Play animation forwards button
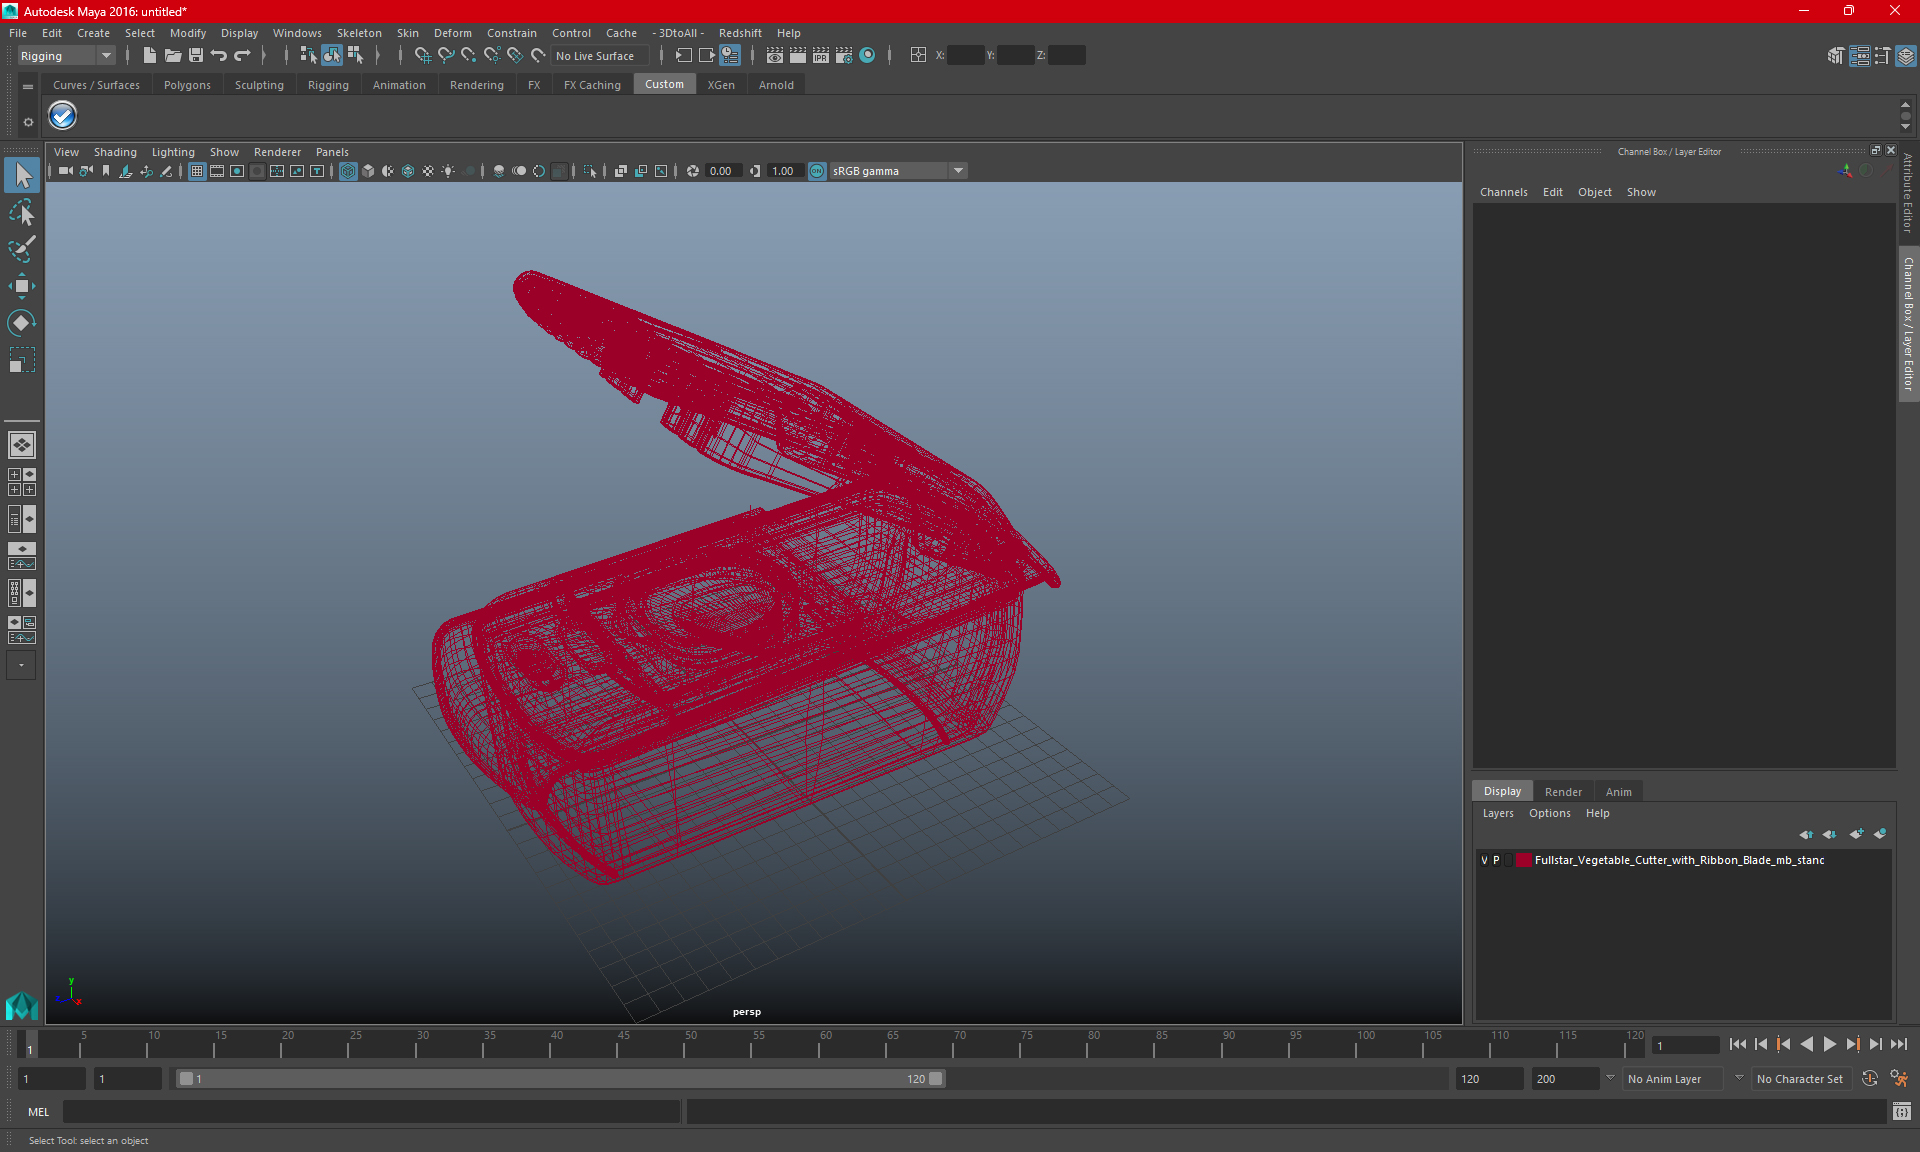The width and height of the screenshot is (1920, 1152). point(1829,1044)
